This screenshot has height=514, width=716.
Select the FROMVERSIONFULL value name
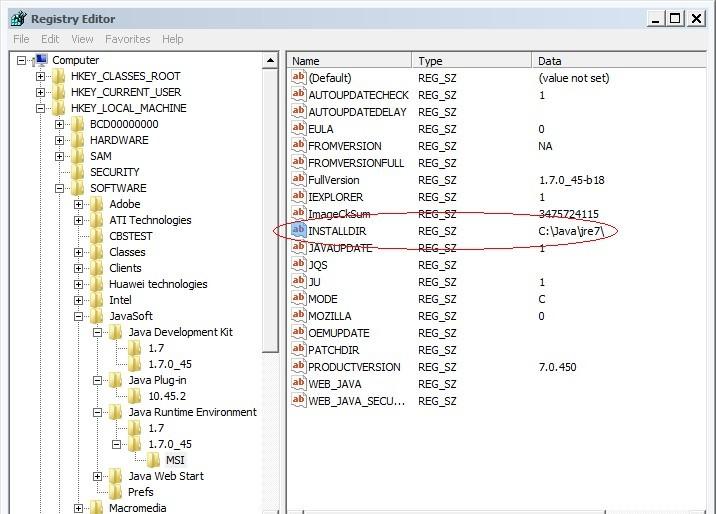356,163
